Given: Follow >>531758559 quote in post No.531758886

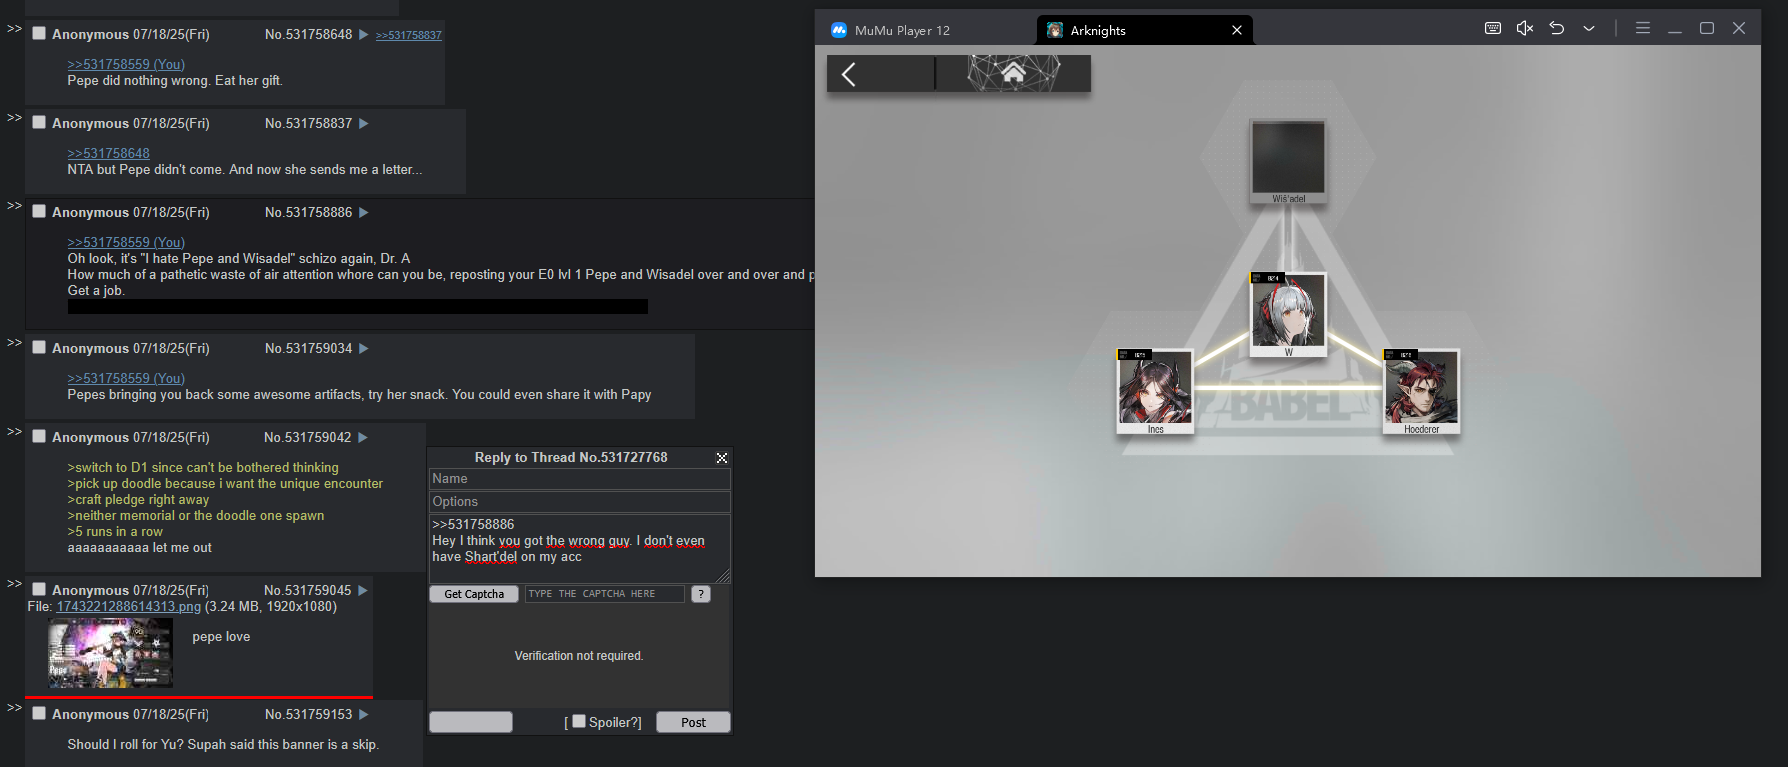Looking at the screenshot, I should (x=126, y=242).
